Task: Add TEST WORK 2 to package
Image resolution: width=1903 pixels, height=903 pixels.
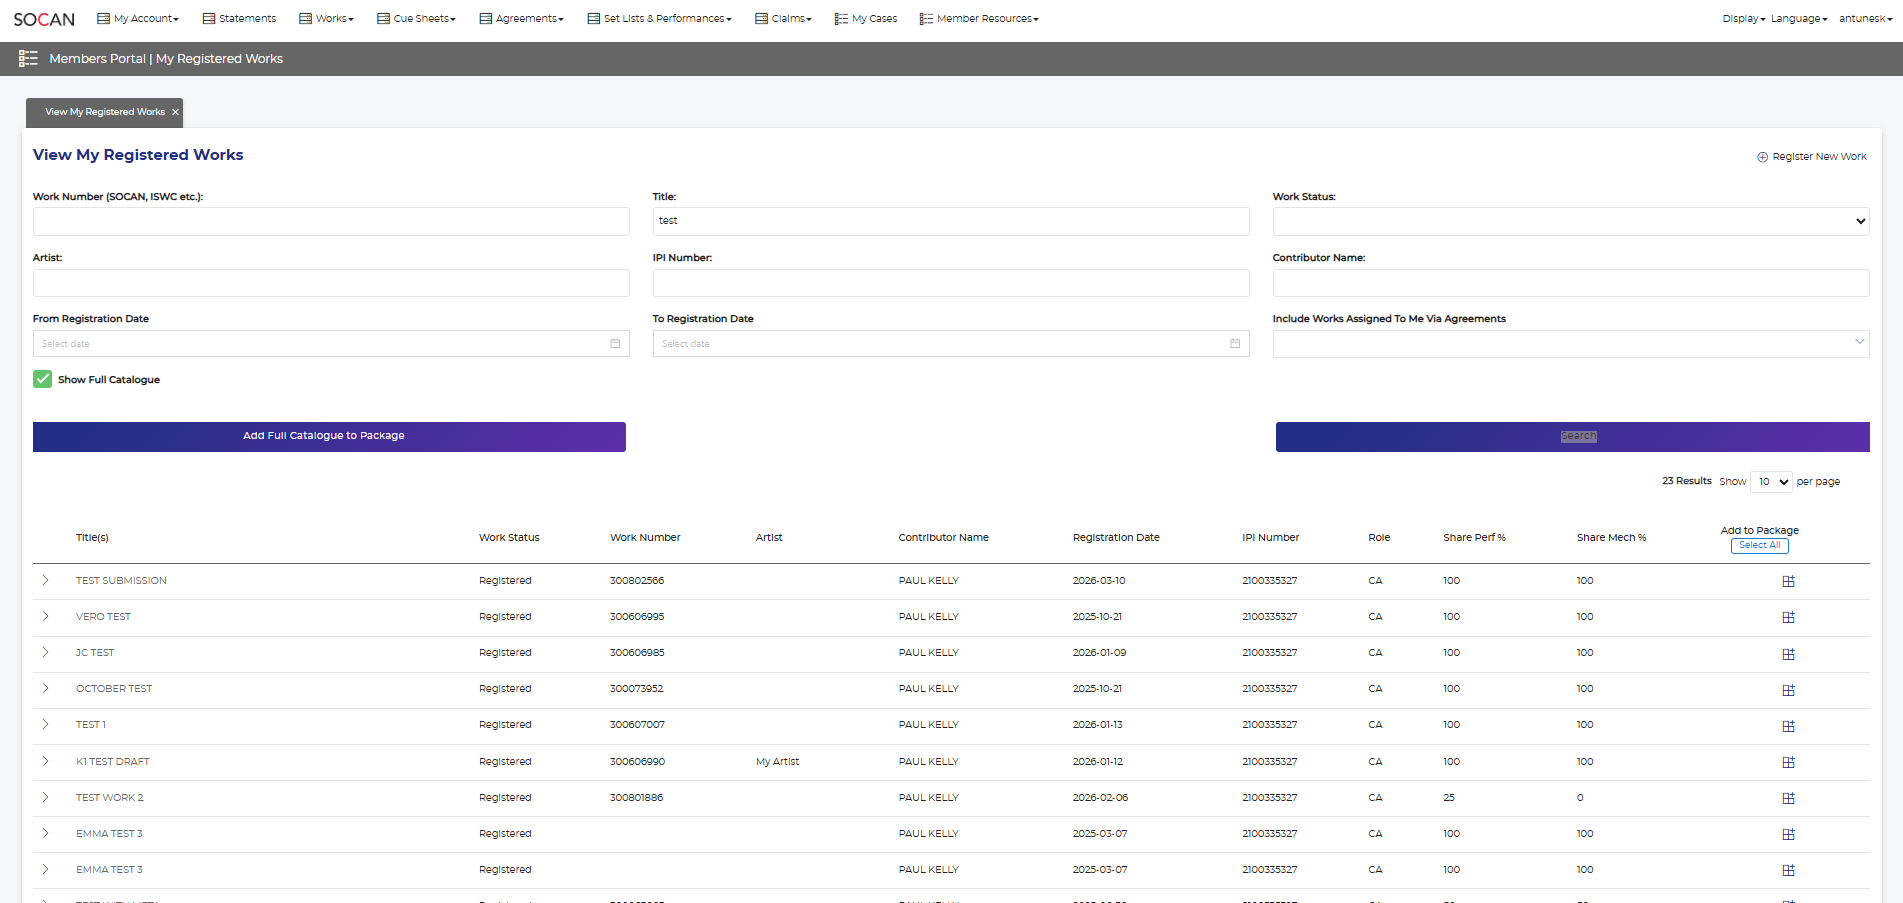Action: [x=1788, y=798]
